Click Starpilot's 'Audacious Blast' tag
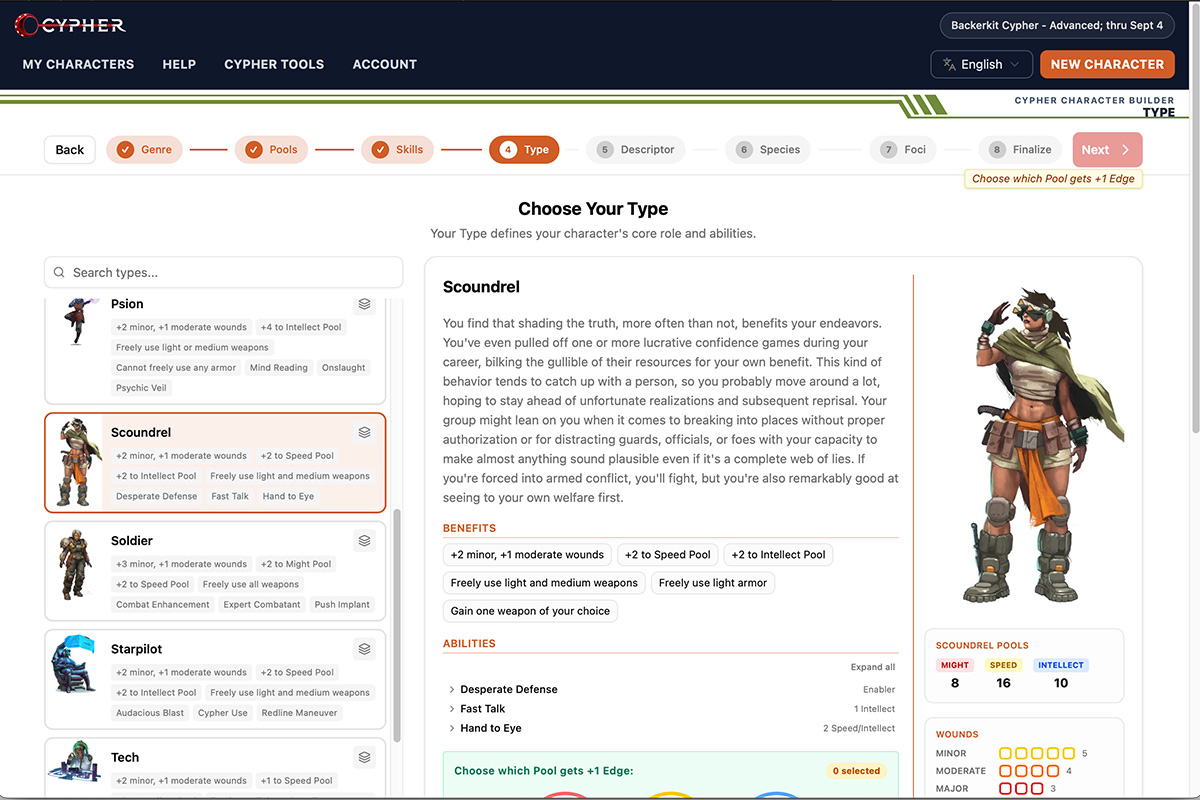 coord(150,713)
